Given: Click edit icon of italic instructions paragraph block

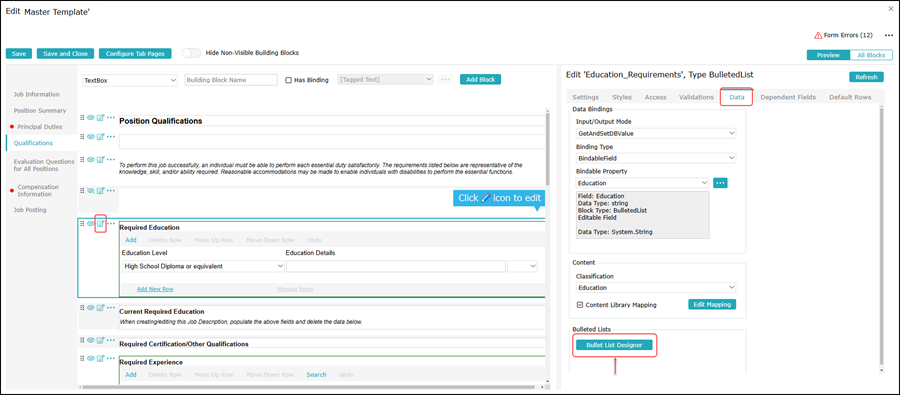Looking at the screenshot, I should (x=100, y=160).
